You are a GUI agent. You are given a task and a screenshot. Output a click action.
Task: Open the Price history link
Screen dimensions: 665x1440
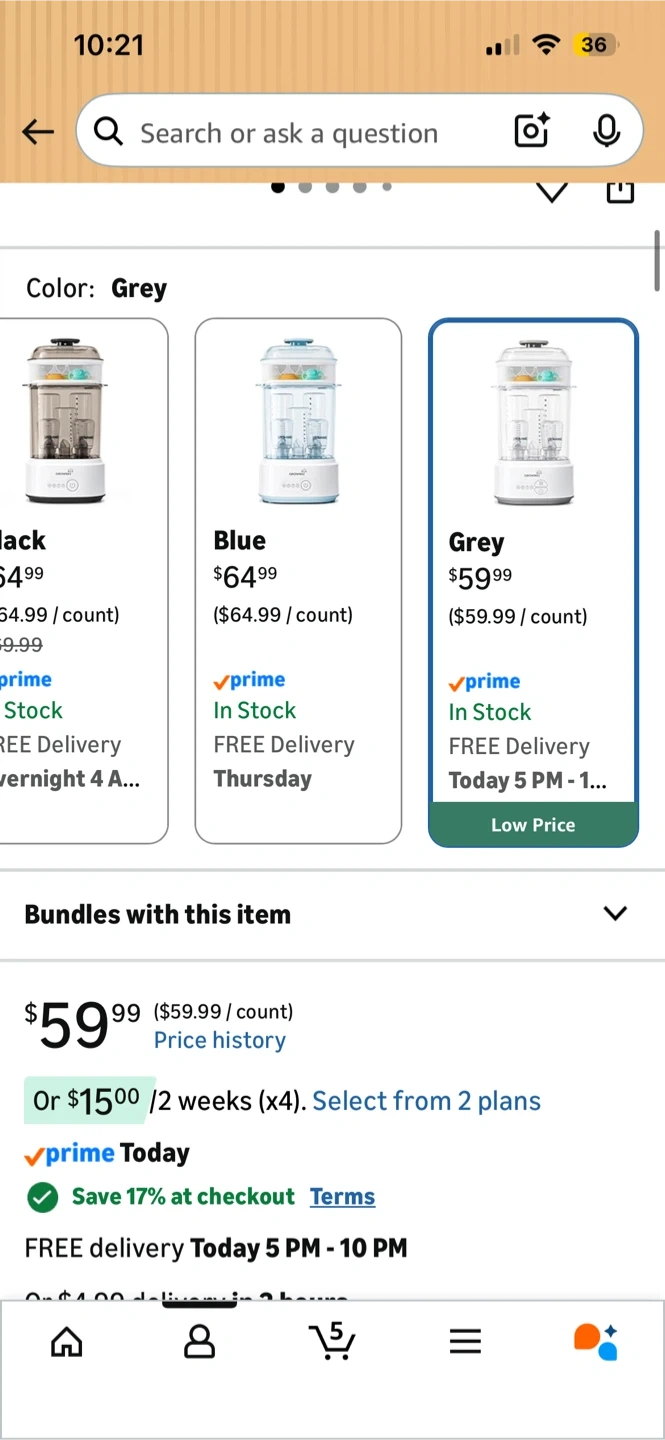point(220,1040)
